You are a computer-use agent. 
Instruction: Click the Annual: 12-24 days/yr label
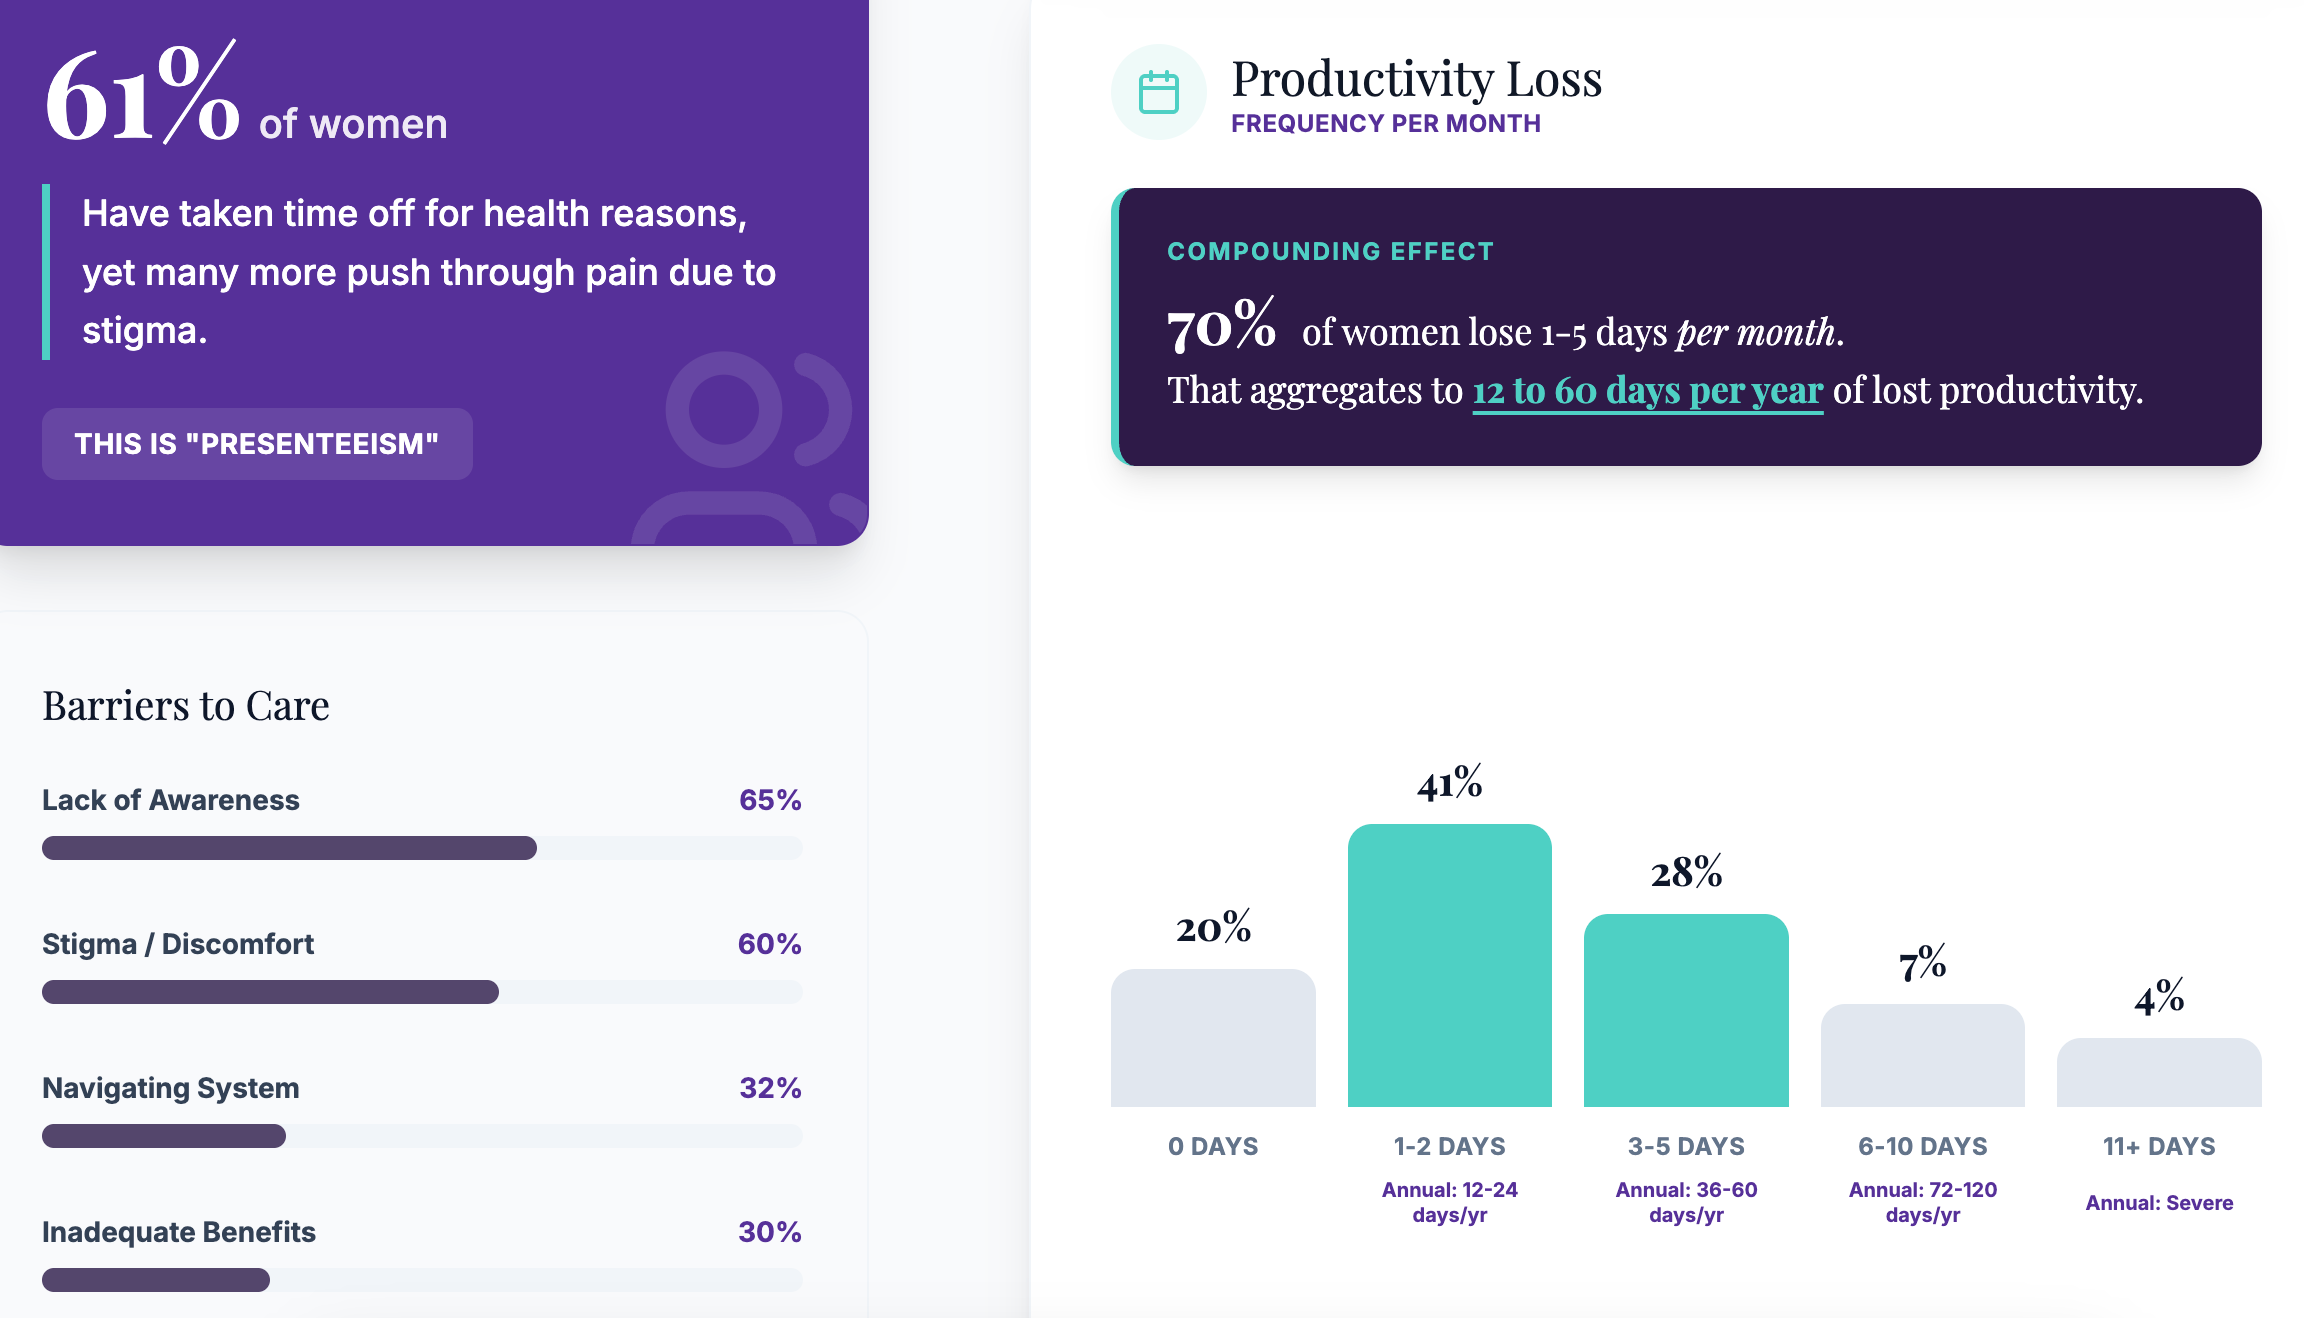tap(1449, 1202)
